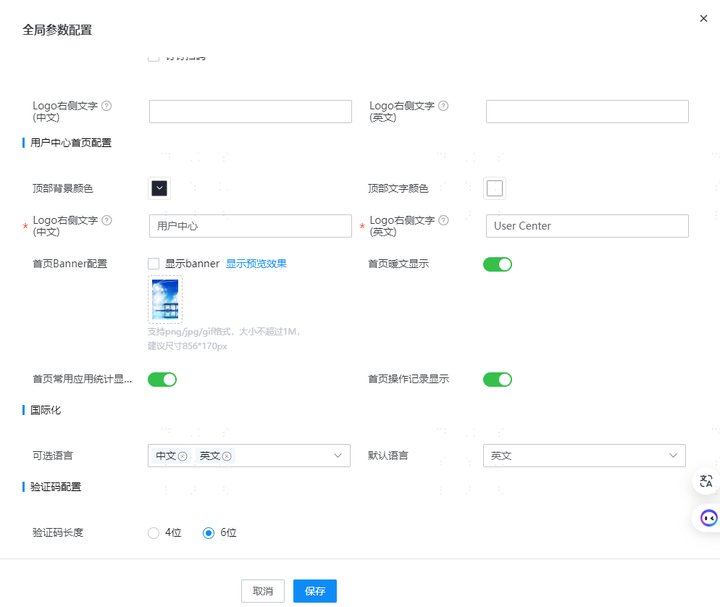Select the 6位 verification code length

point(208,533)
